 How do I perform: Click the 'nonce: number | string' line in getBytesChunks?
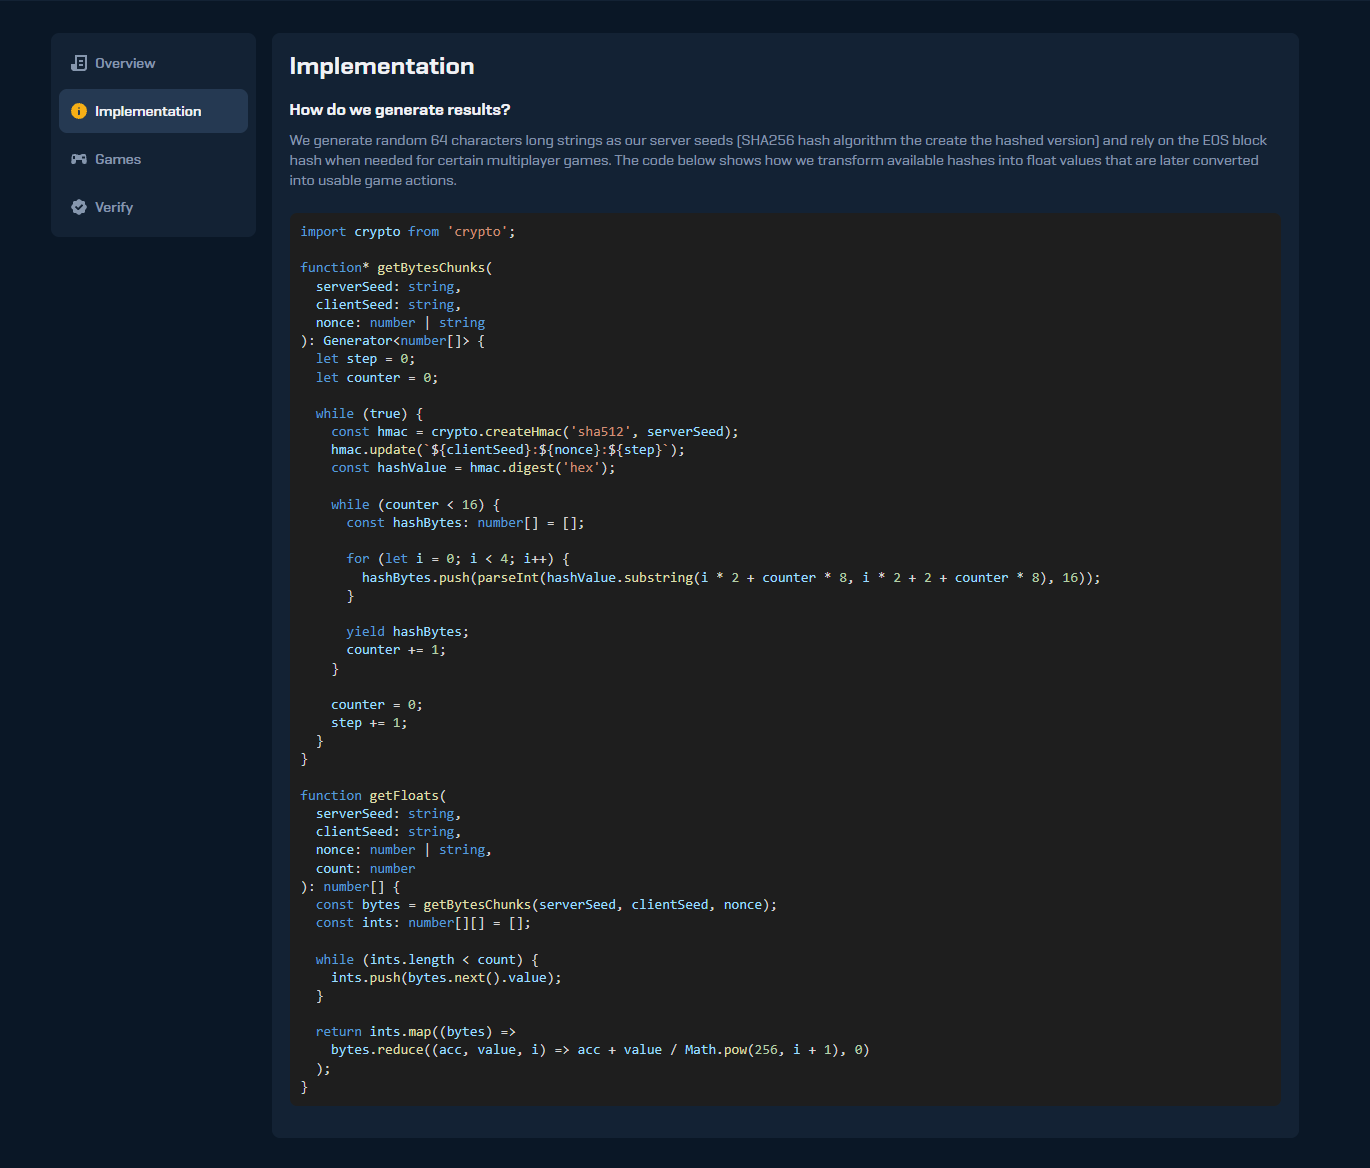(400, 323)
